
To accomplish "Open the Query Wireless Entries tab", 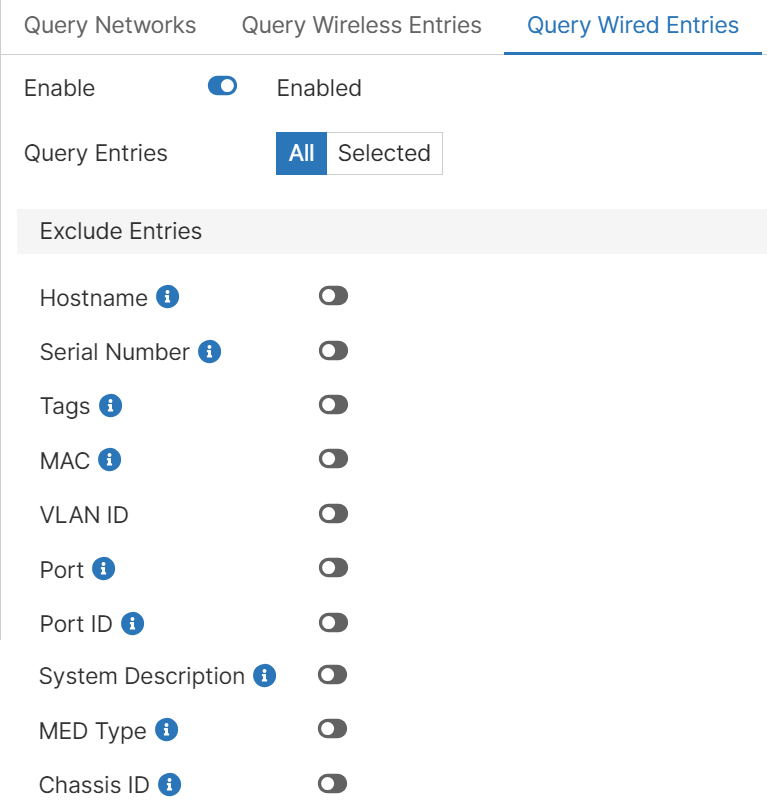I will coord(361,26).
